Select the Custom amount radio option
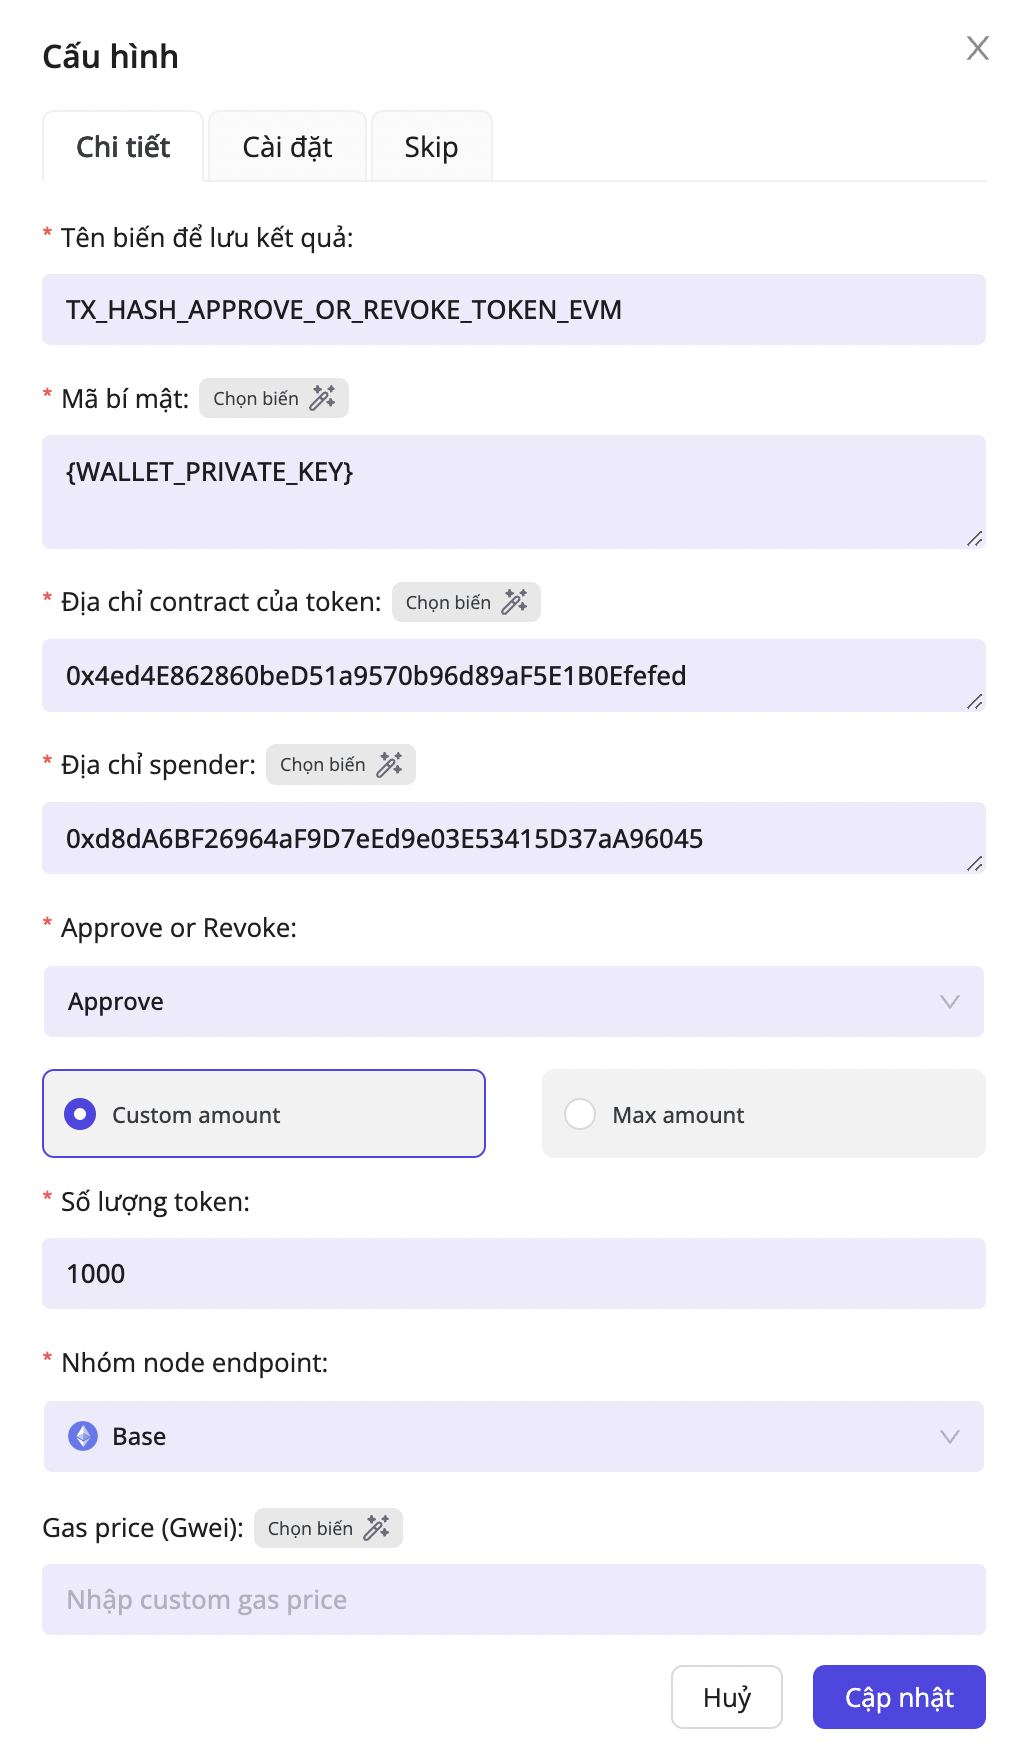 click(x=81, y=1114)
